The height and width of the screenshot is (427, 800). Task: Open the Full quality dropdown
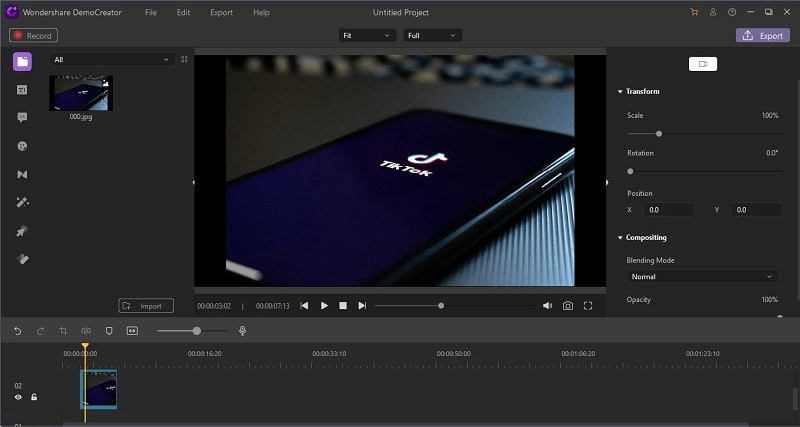point(433,35)
